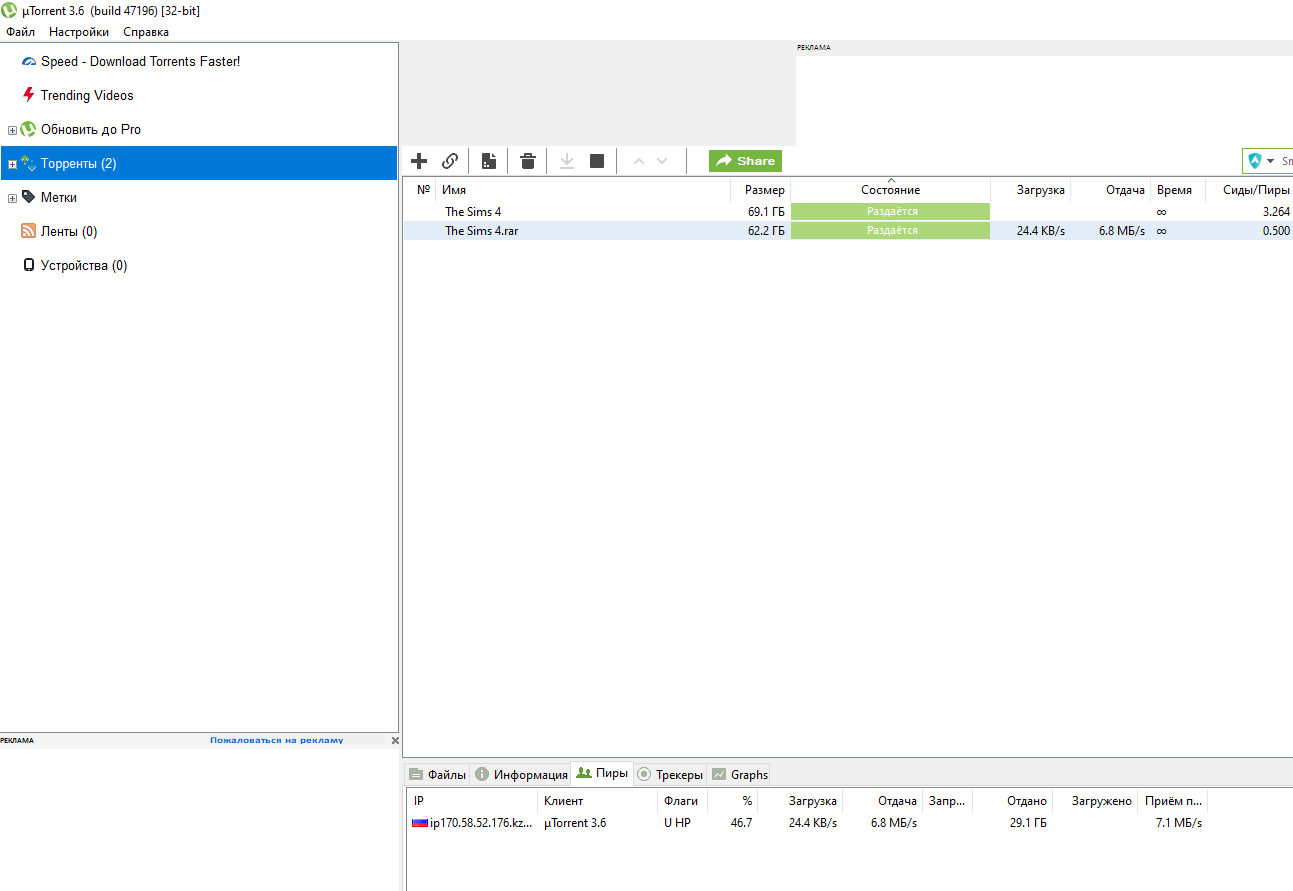Expand the Обновить до Pro tree node
Image resolution: width=1293 pixels, height=891 pixels.
click(12, 130)
